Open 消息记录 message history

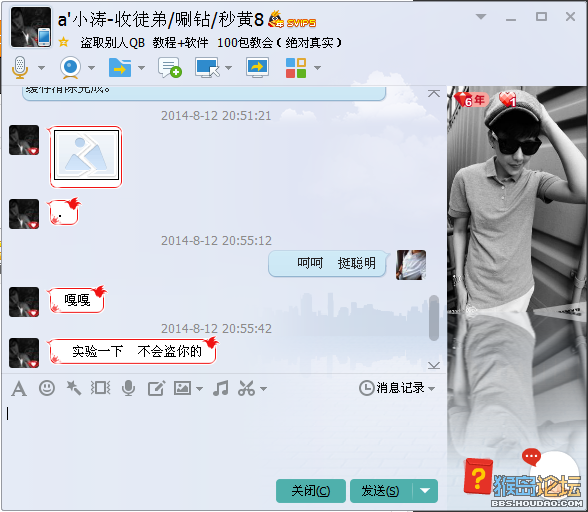(x=392, y=388)
